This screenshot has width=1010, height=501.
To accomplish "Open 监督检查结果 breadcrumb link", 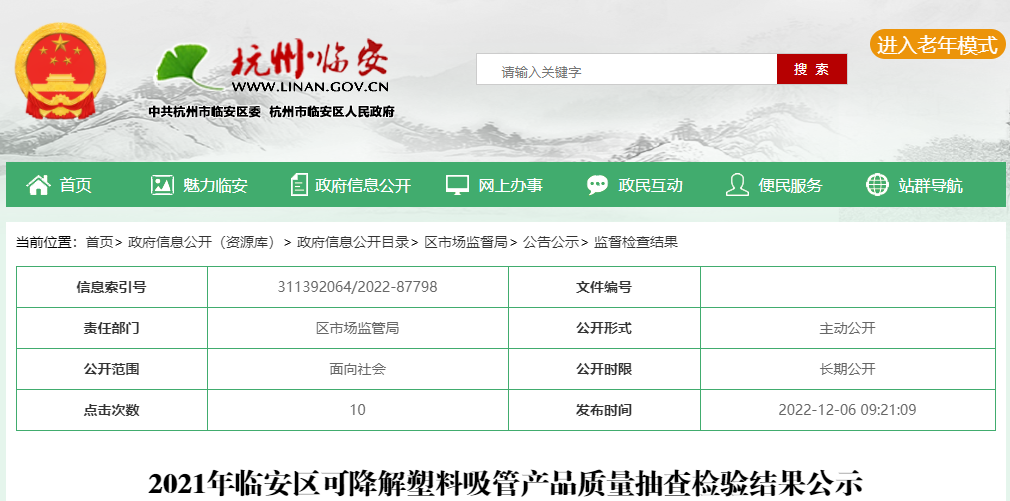I will (x=636, y=242).
